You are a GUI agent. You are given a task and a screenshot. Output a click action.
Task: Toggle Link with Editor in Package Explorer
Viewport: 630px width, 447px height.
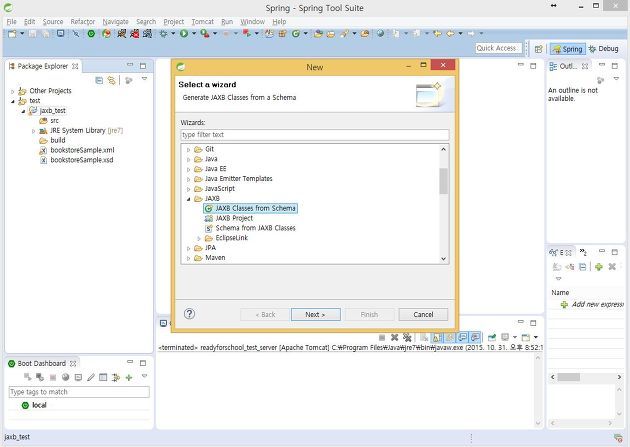[x=111, y=81]
